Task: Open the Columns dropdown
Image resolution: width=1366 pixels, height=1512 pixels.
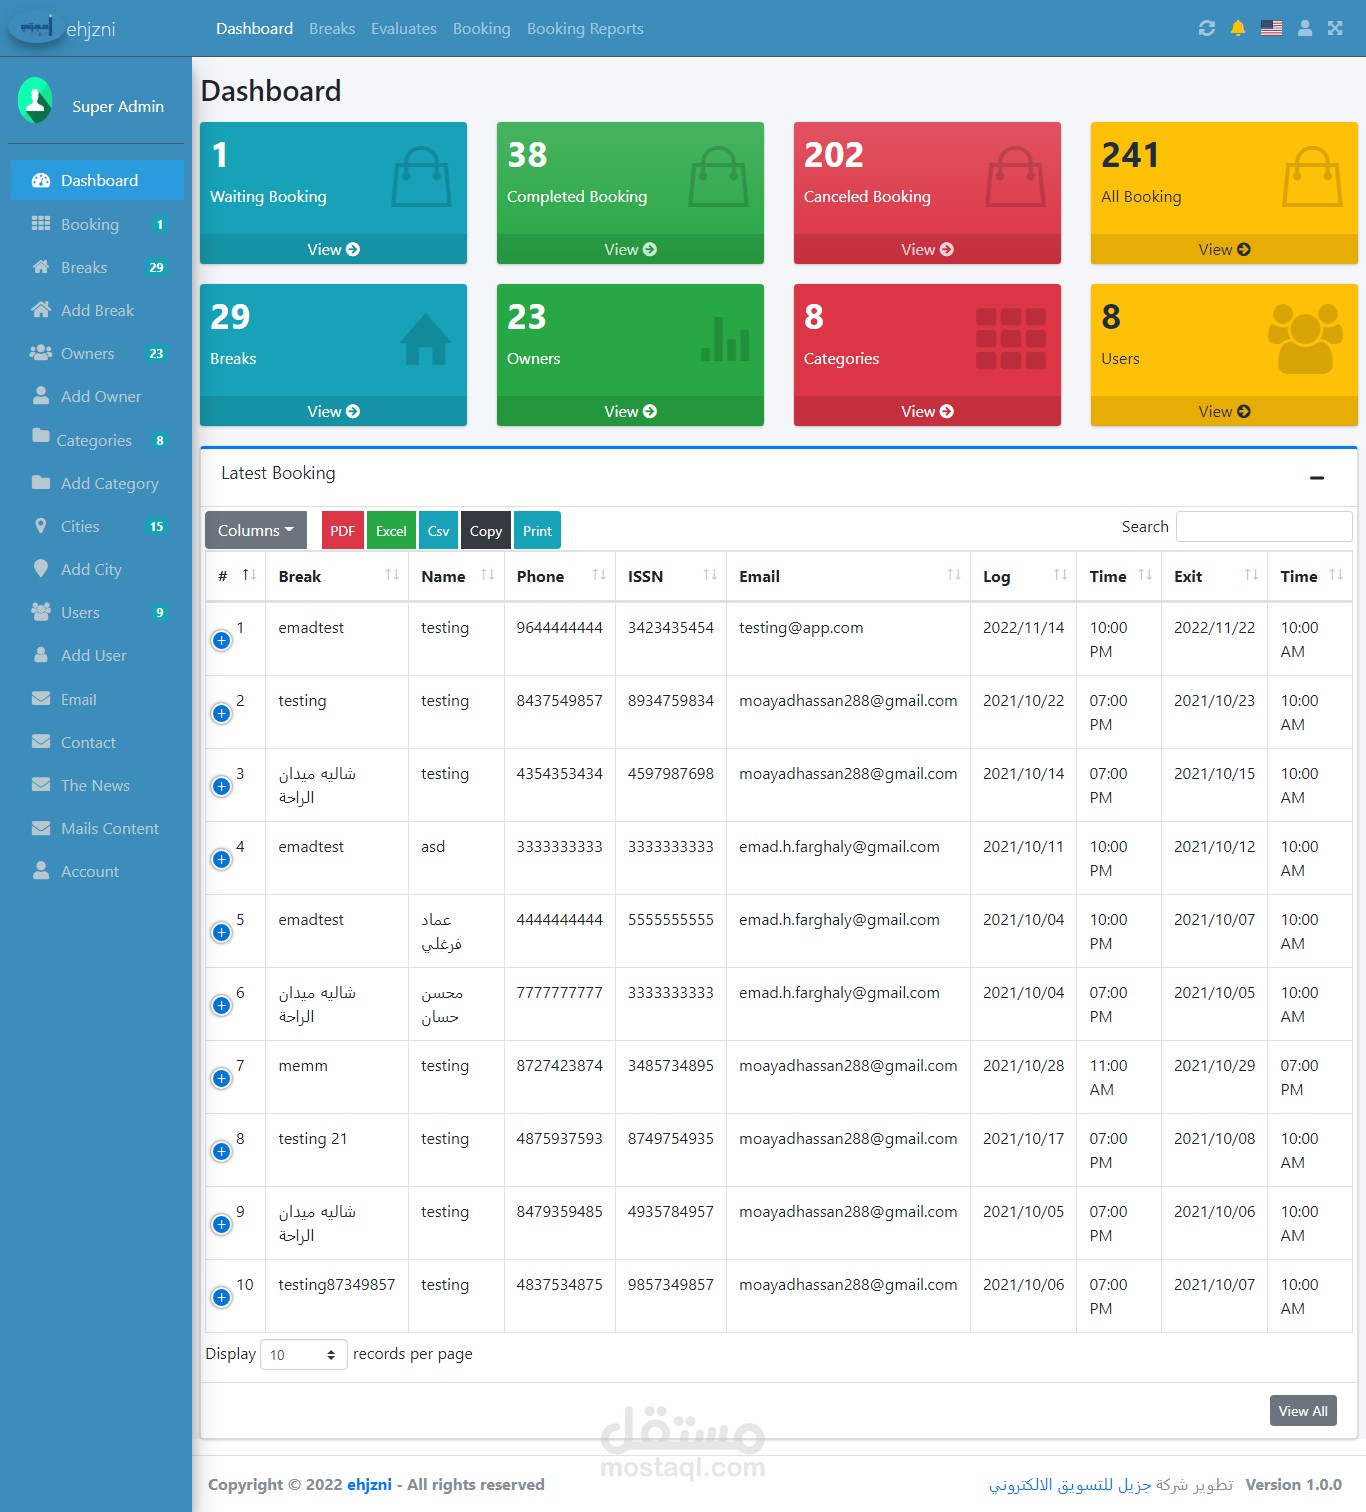Action: (x=256, y=531)
